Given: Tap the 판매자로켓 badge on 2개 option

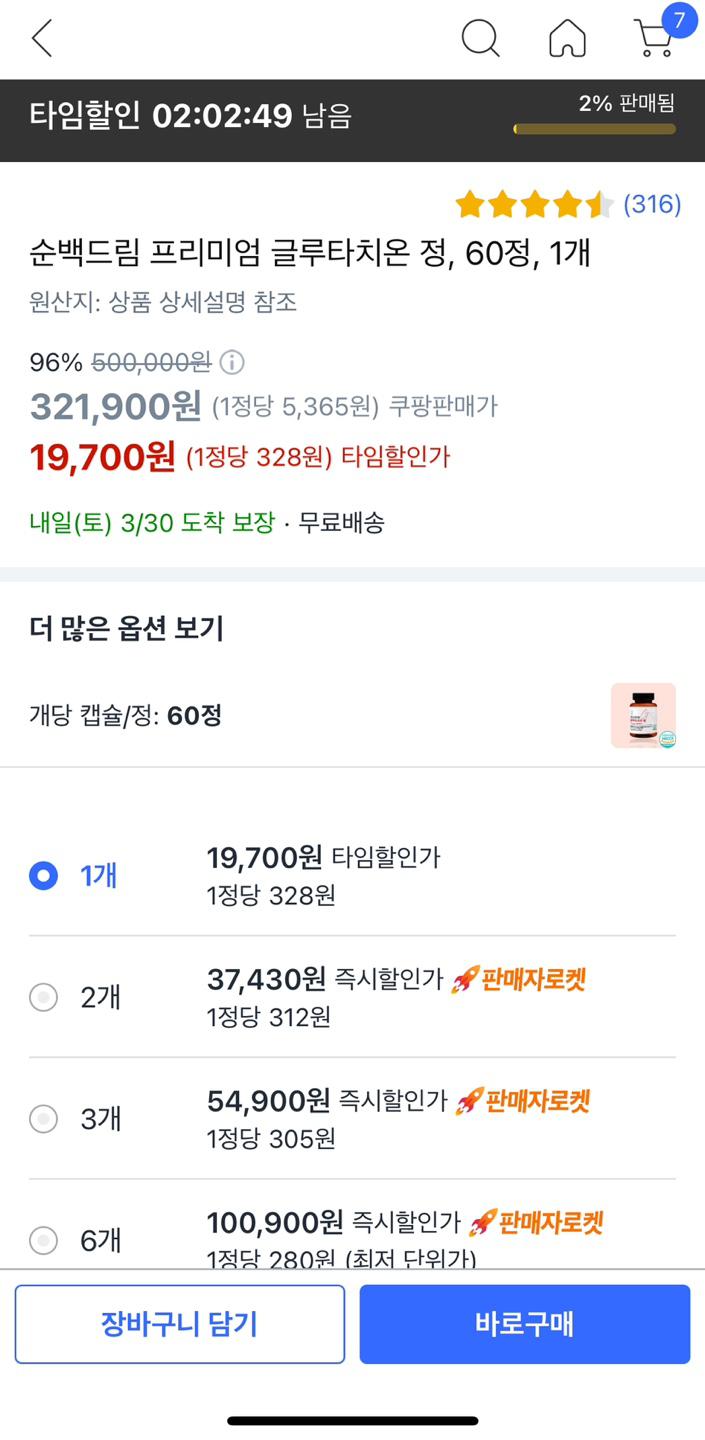Looking at the screenshot, I should 518,979.
